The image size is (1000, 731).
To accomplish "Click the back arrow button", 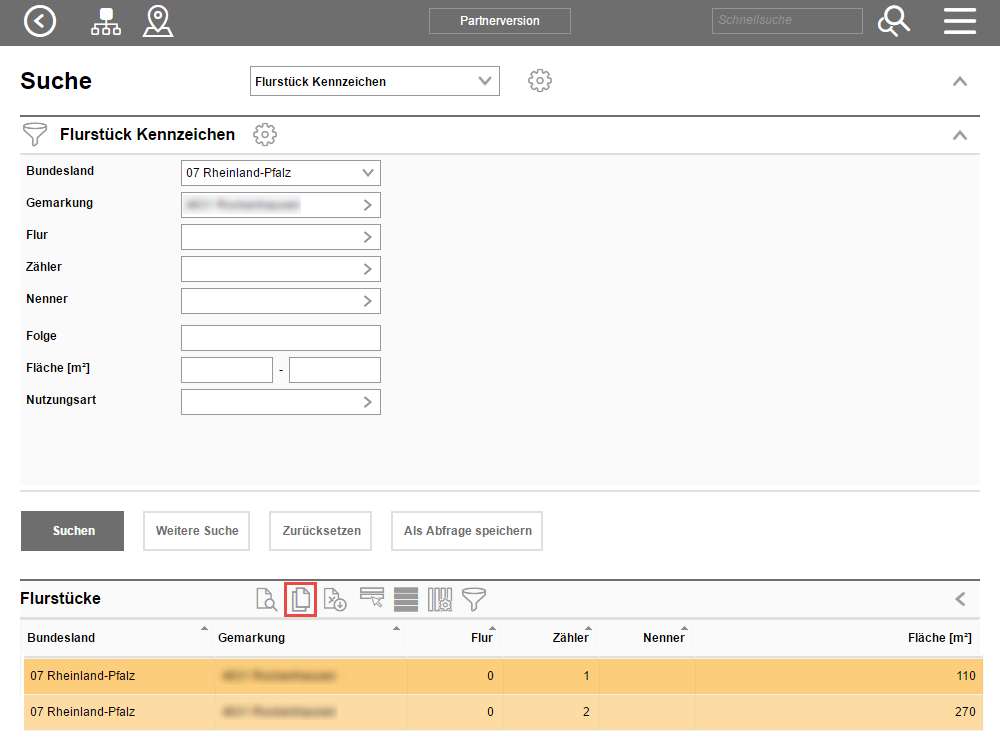I will click(40, 21).
